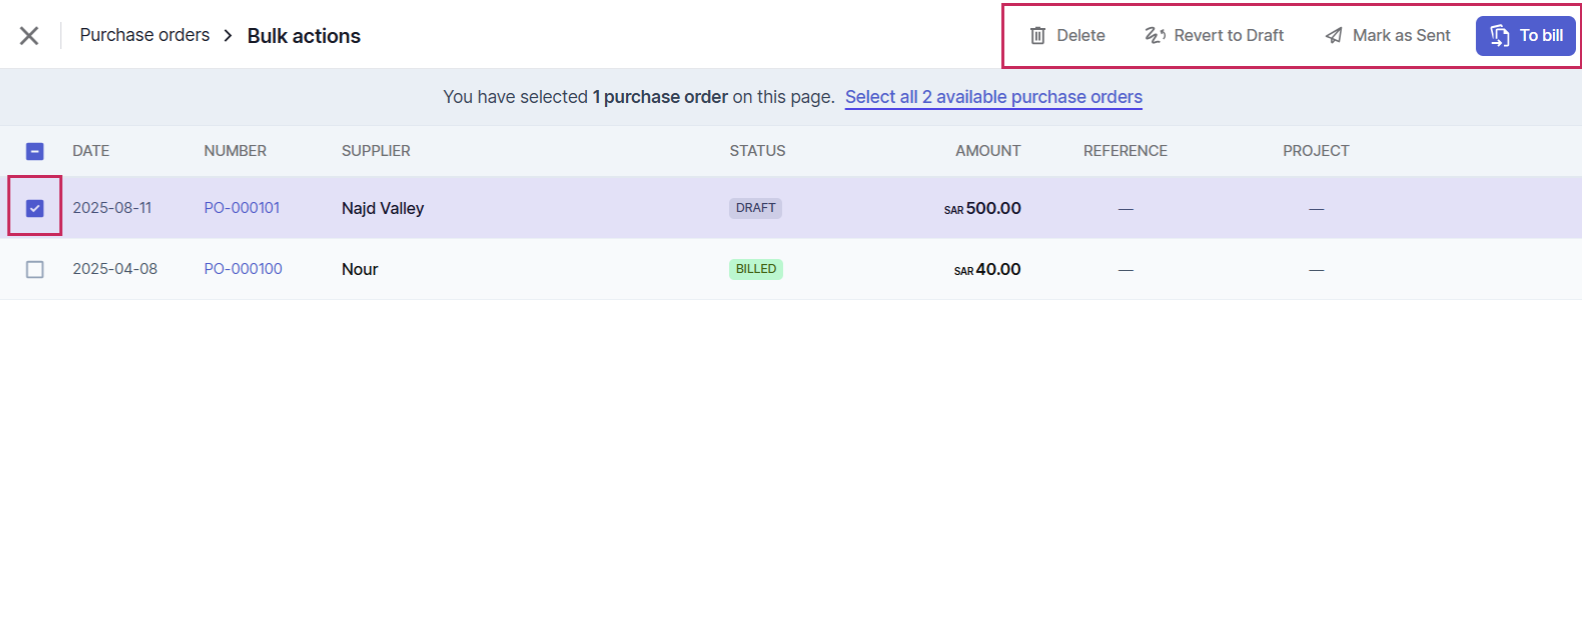1582x642 pixels.
Task: Click the PROJECT column header
Action: [1316, 151]
